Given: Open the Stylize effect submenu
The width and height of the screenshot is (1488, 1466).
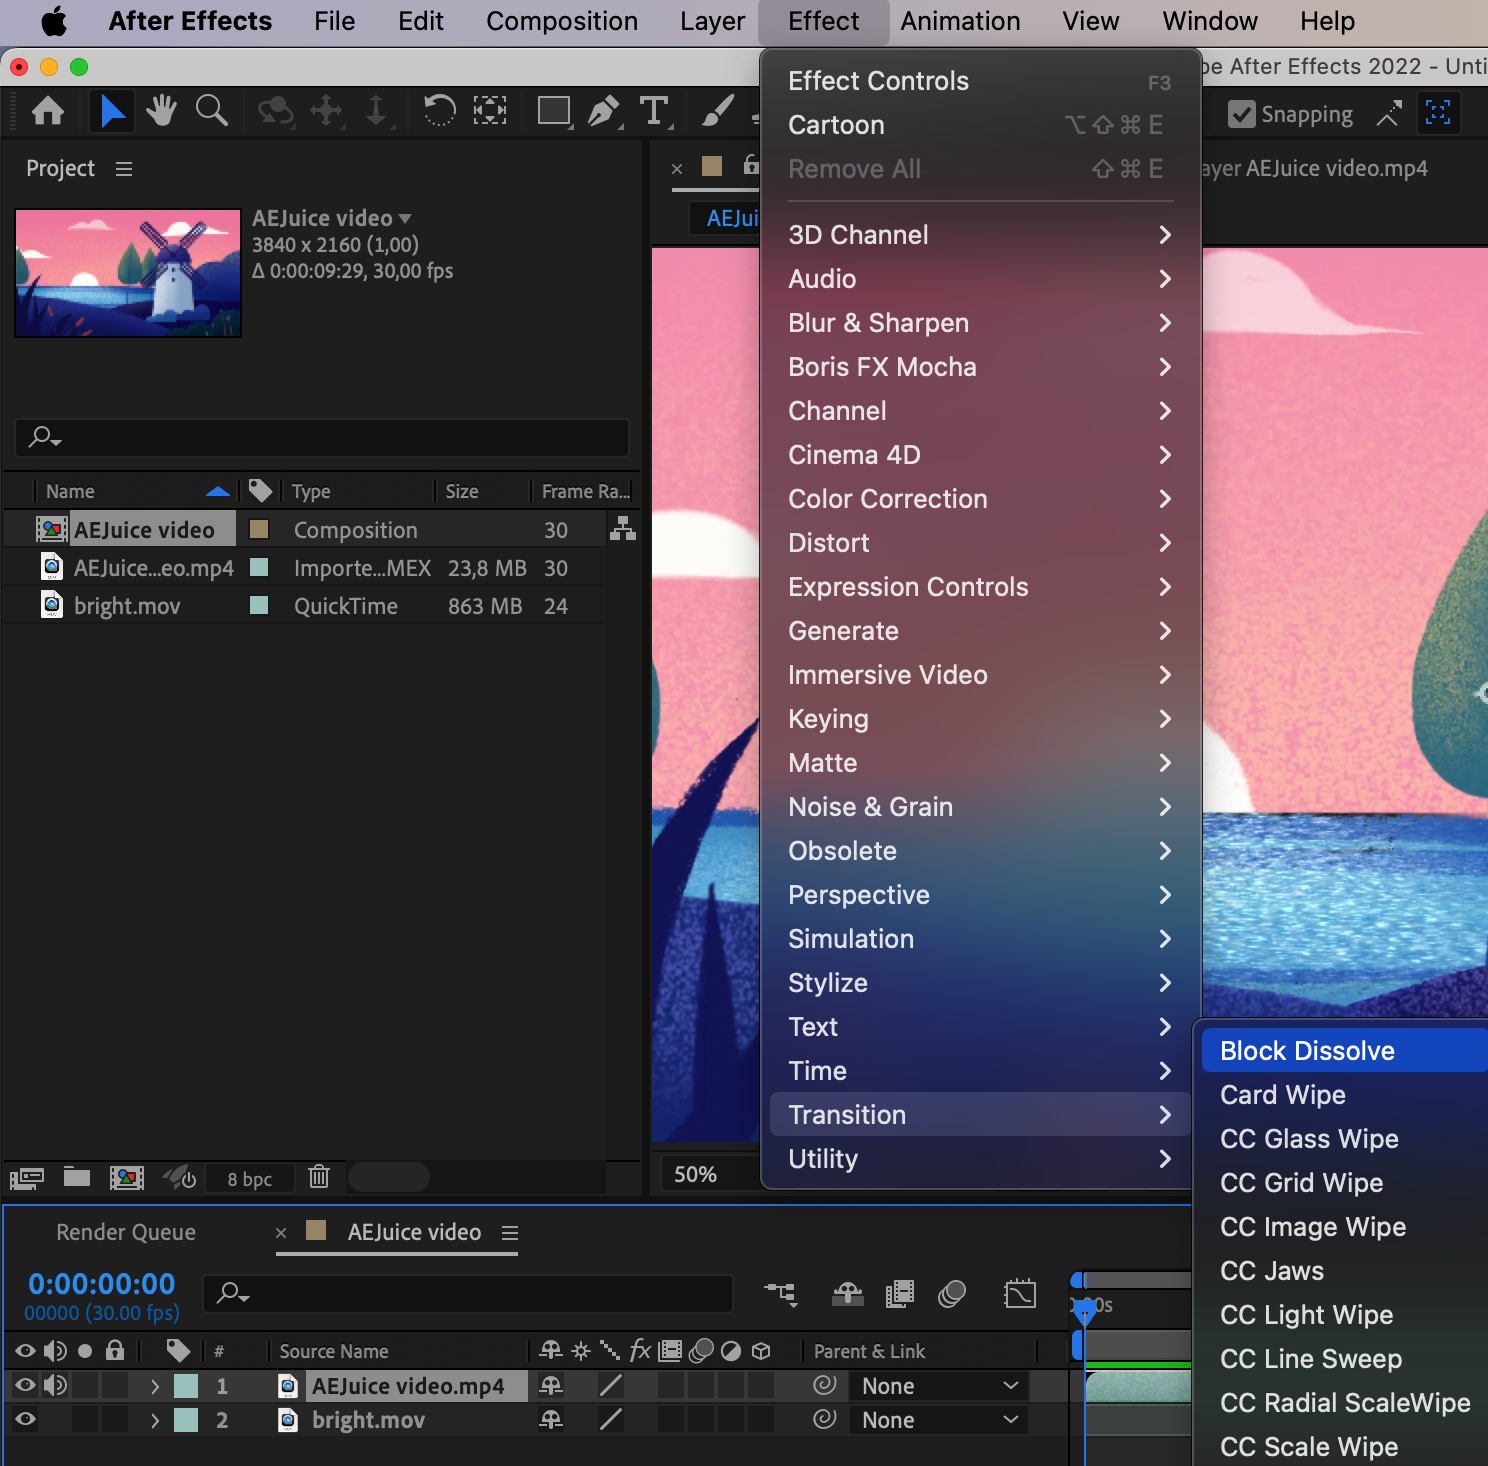Looking at the screenshot, I should pyautogui.click(x=827, y=983).
